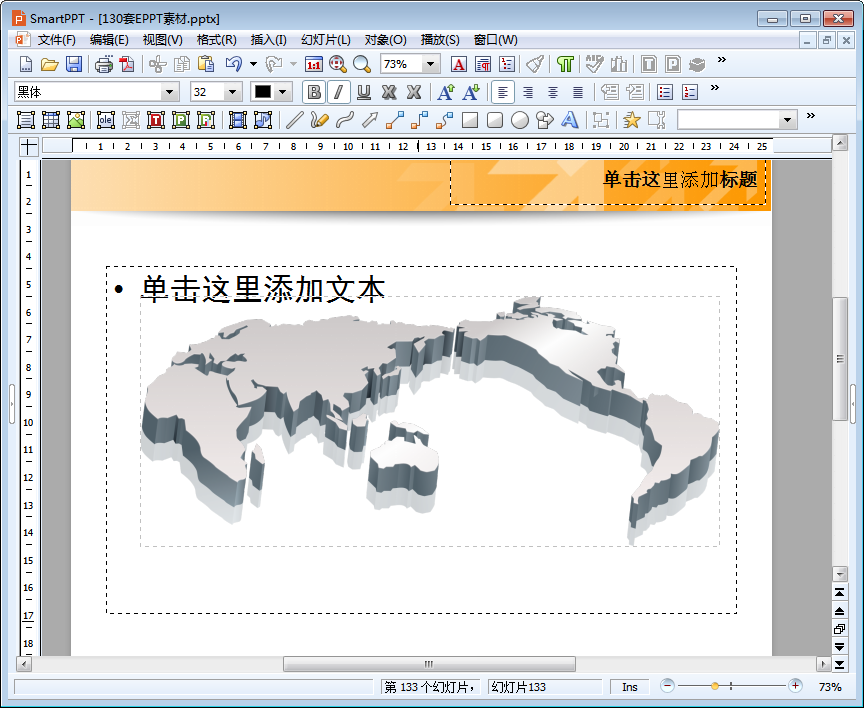The width and height of the screenshot is (864, 708).
Task: Toggle italic formatting
Action: [x=339, y=92]
